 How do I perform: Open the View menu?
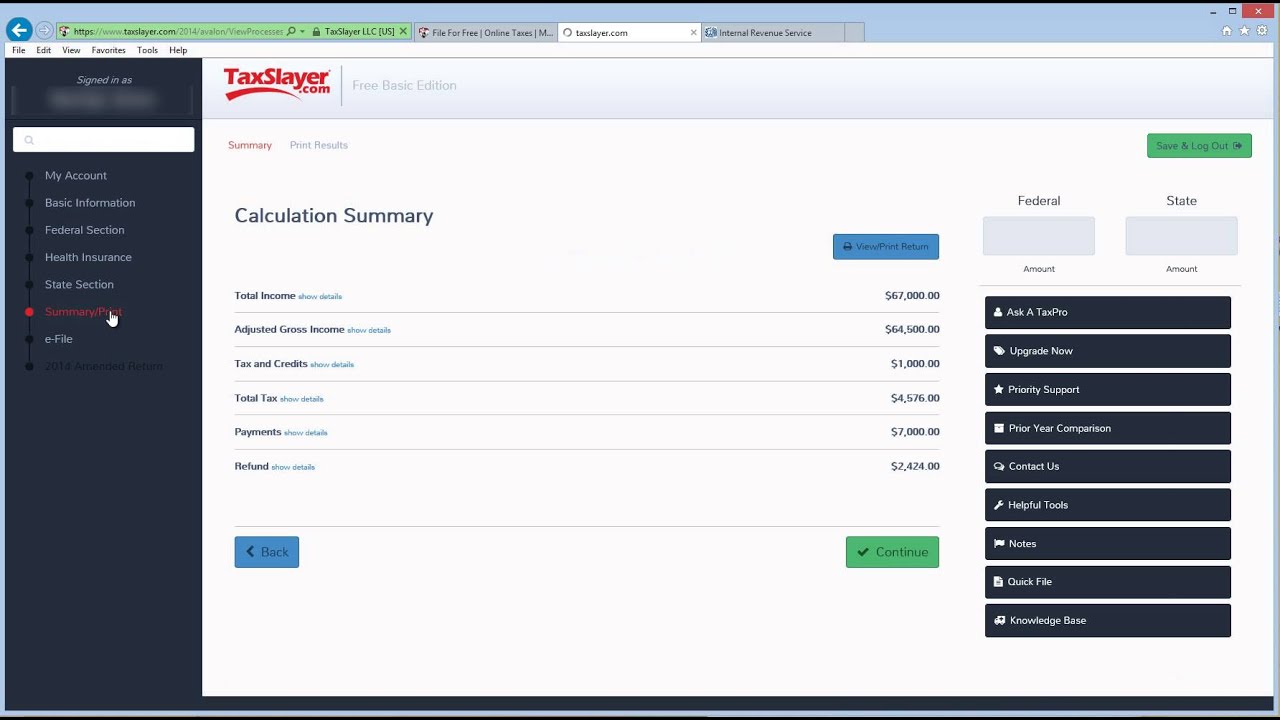(71, 50)
